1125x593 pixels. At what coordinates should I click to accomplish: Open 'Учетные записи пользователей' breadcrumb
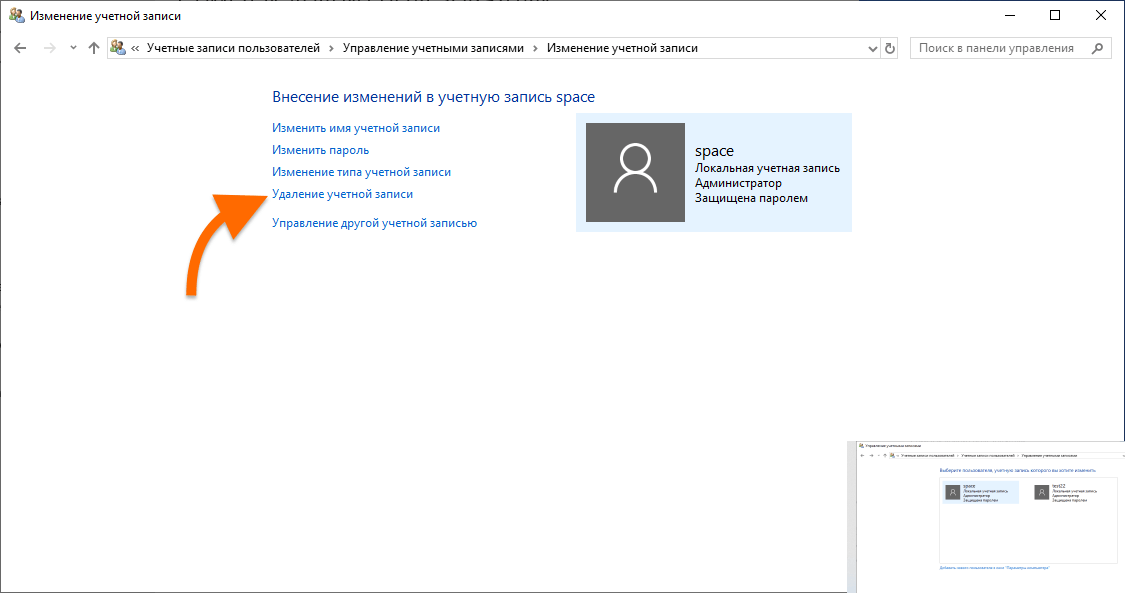pos(233,48)
